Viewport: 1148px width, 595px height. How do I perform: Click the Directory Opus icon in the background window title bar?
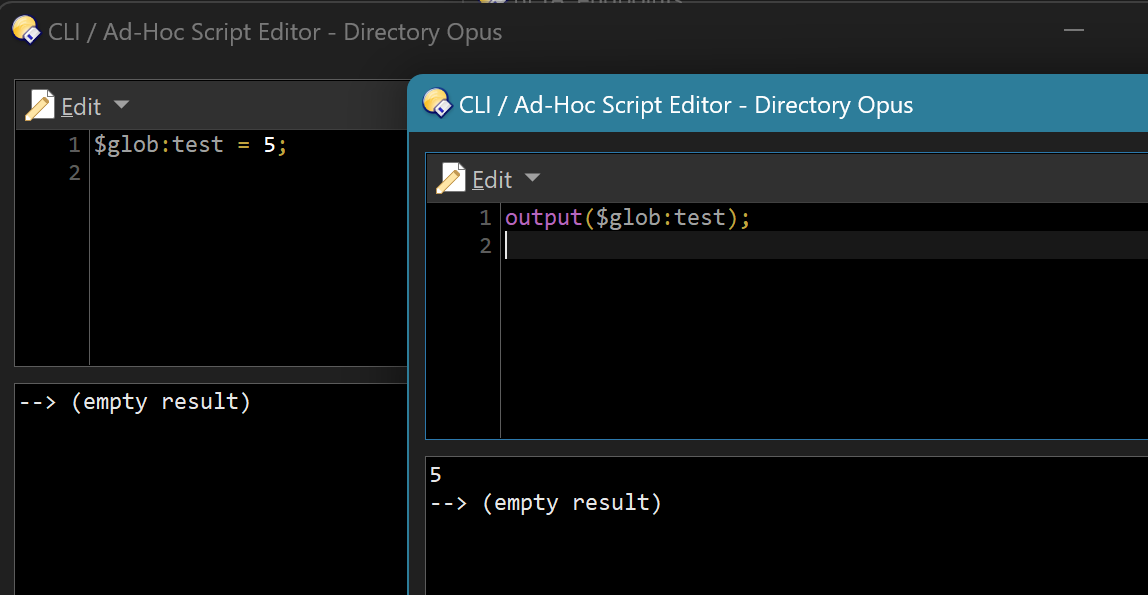pyautogui.click(x=26, y=31)
